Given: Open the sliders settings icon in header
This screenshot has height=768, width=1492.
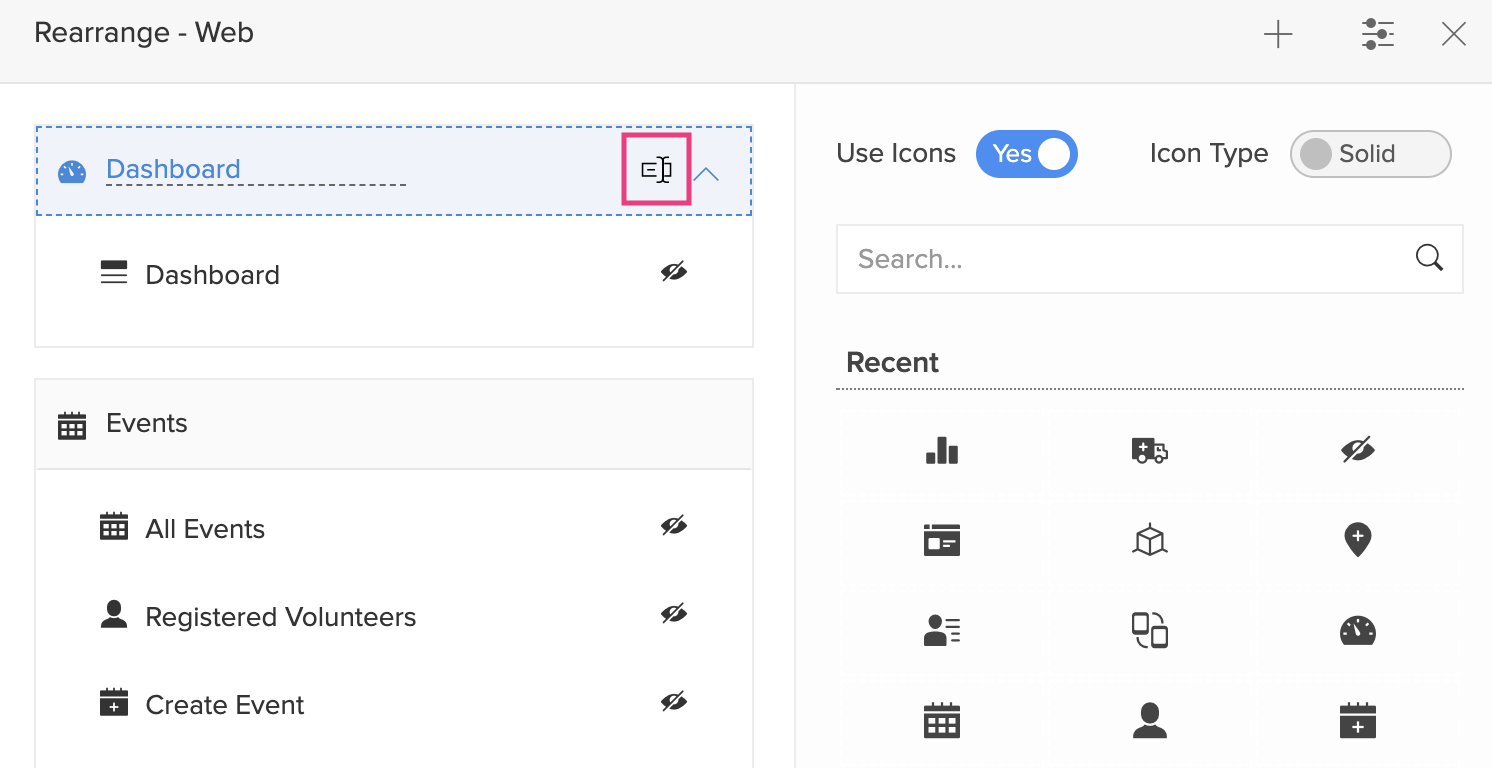Looking at the screenshot, I should tap(1377, 35).
